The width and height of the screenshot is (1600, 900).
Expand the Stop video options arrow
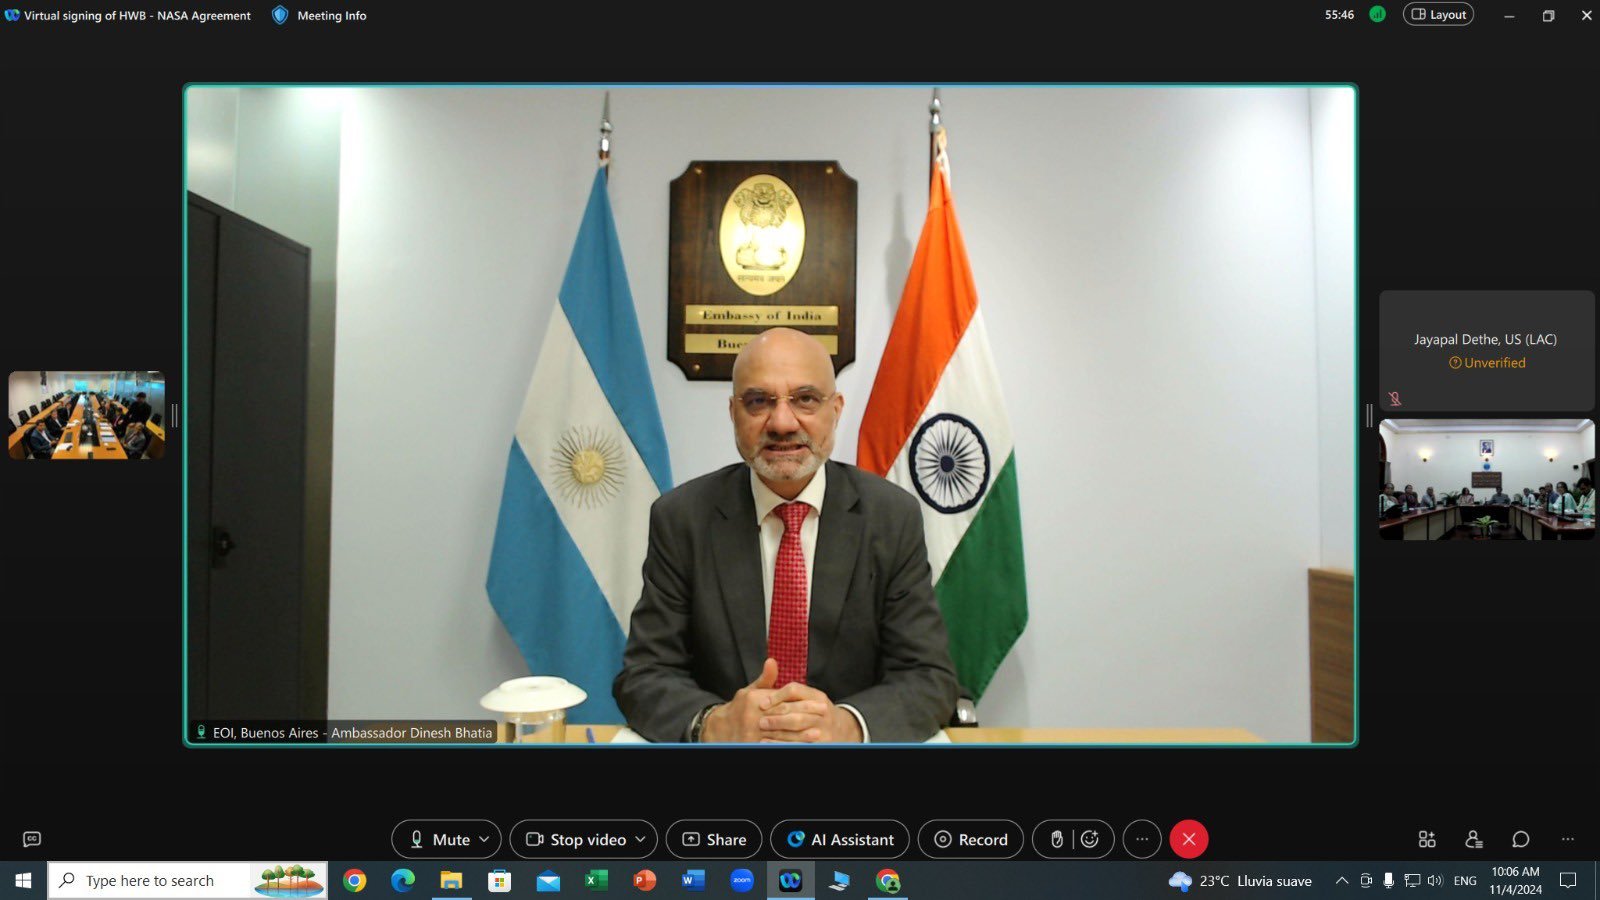point(641,839)
